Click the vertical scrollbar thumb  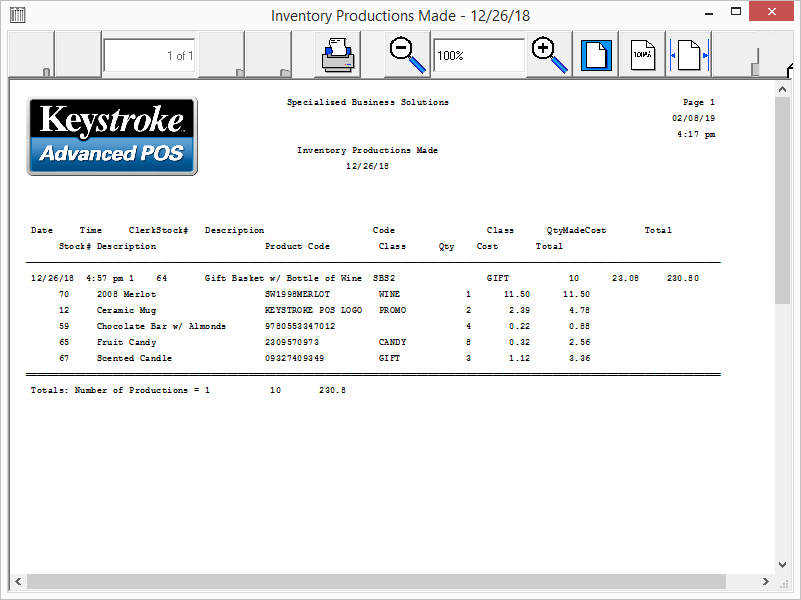783,200
